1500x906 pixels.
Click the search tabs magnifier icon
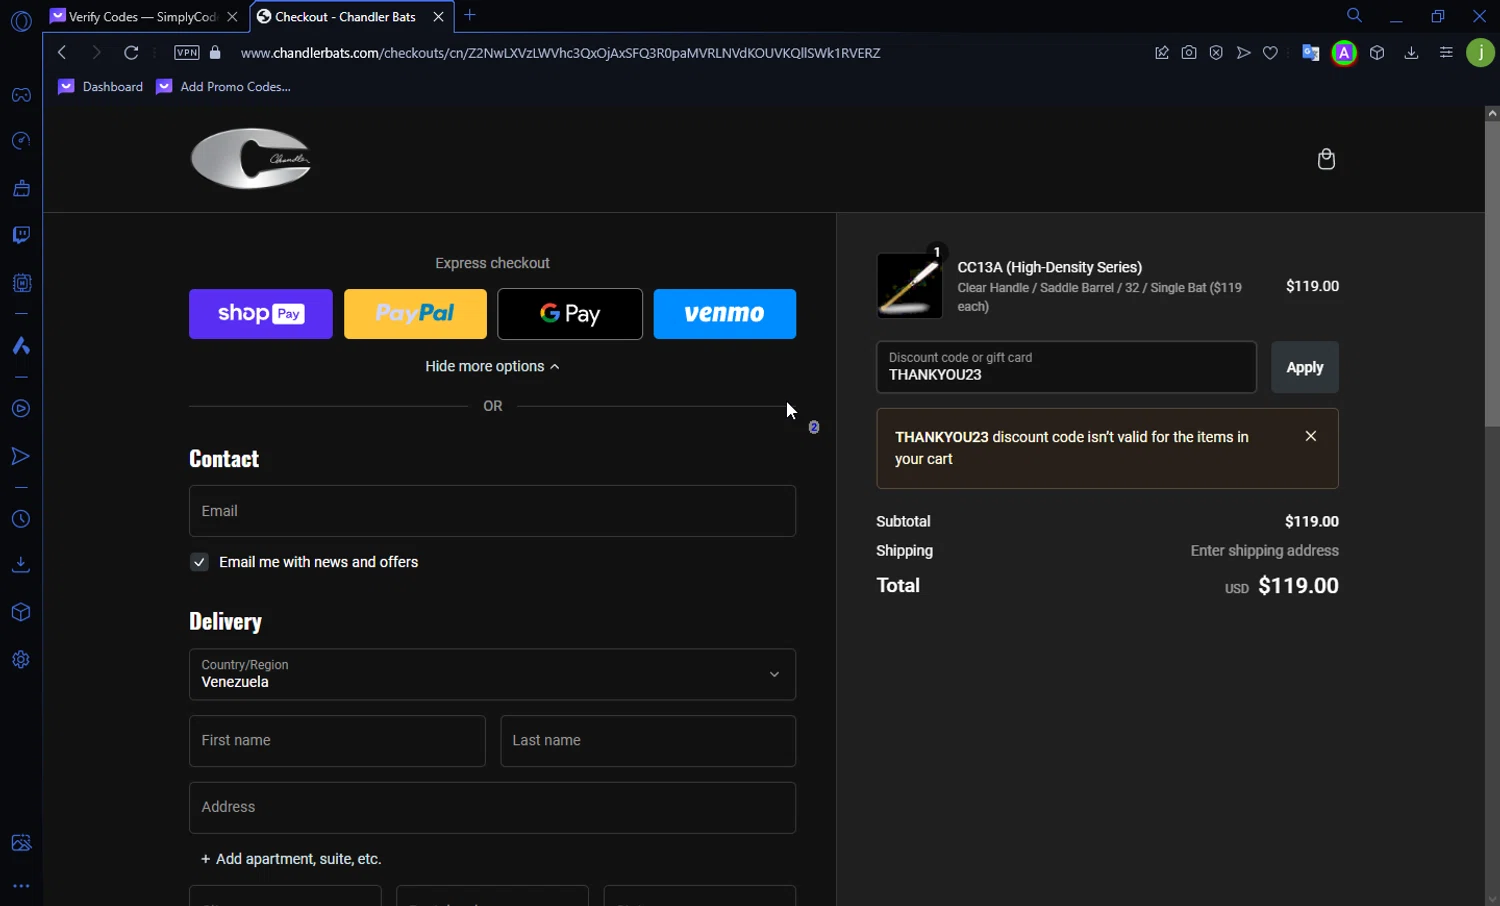tap(1354, 15)
